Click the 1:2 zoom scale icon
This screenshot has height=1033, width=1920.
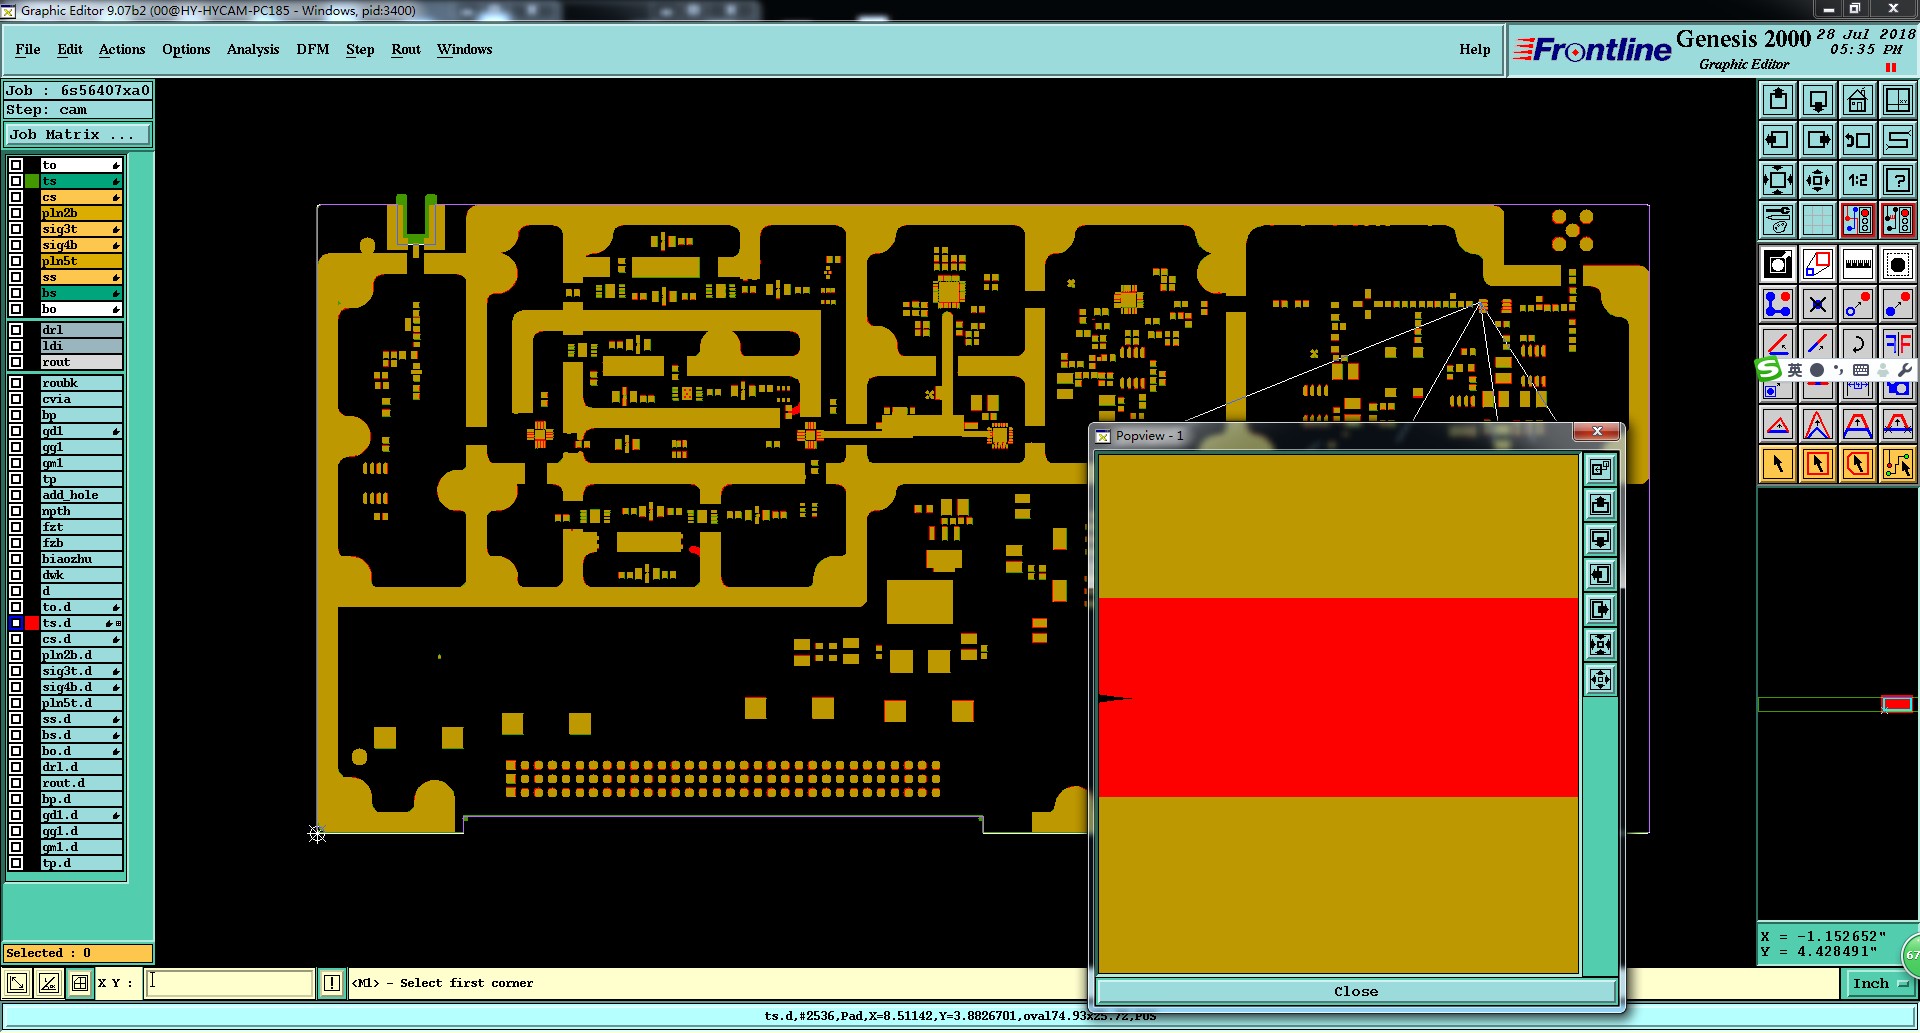(x=1858, y=180)
